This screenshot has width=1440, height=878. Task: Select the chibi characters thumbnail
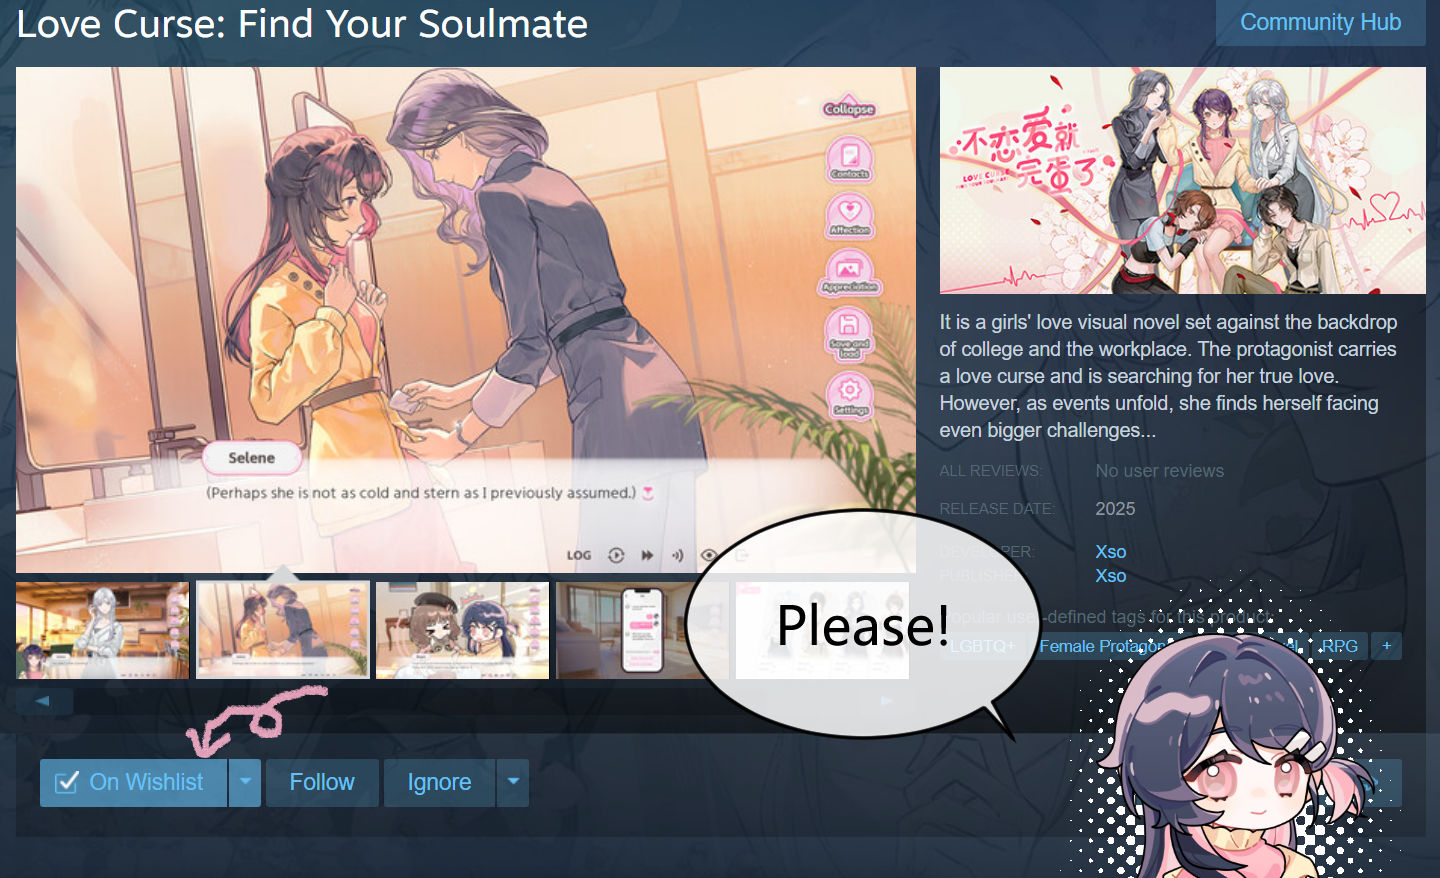(462, 630)
